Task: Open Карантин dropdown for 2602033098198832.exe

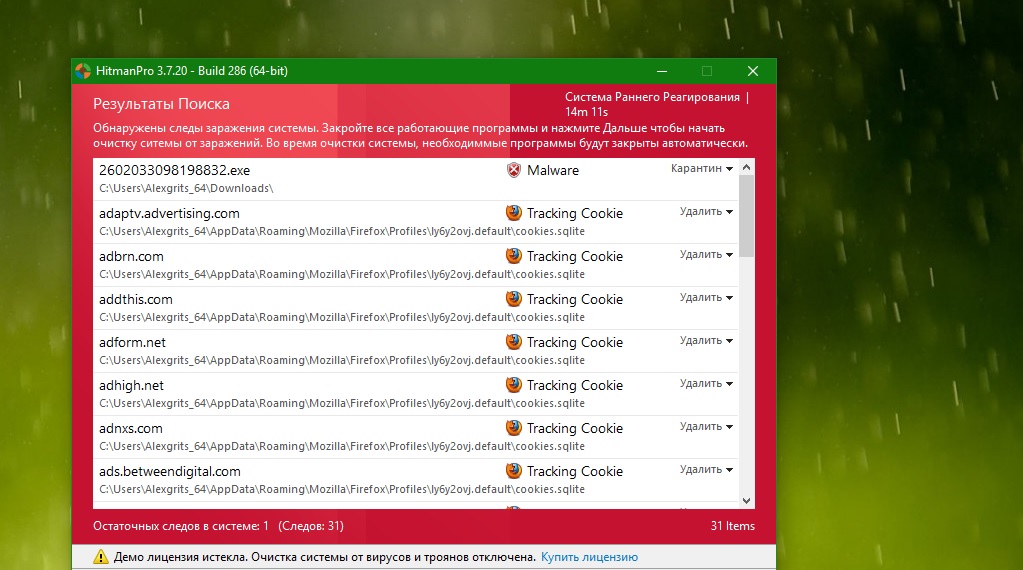Action: click(x=702, y=168)
